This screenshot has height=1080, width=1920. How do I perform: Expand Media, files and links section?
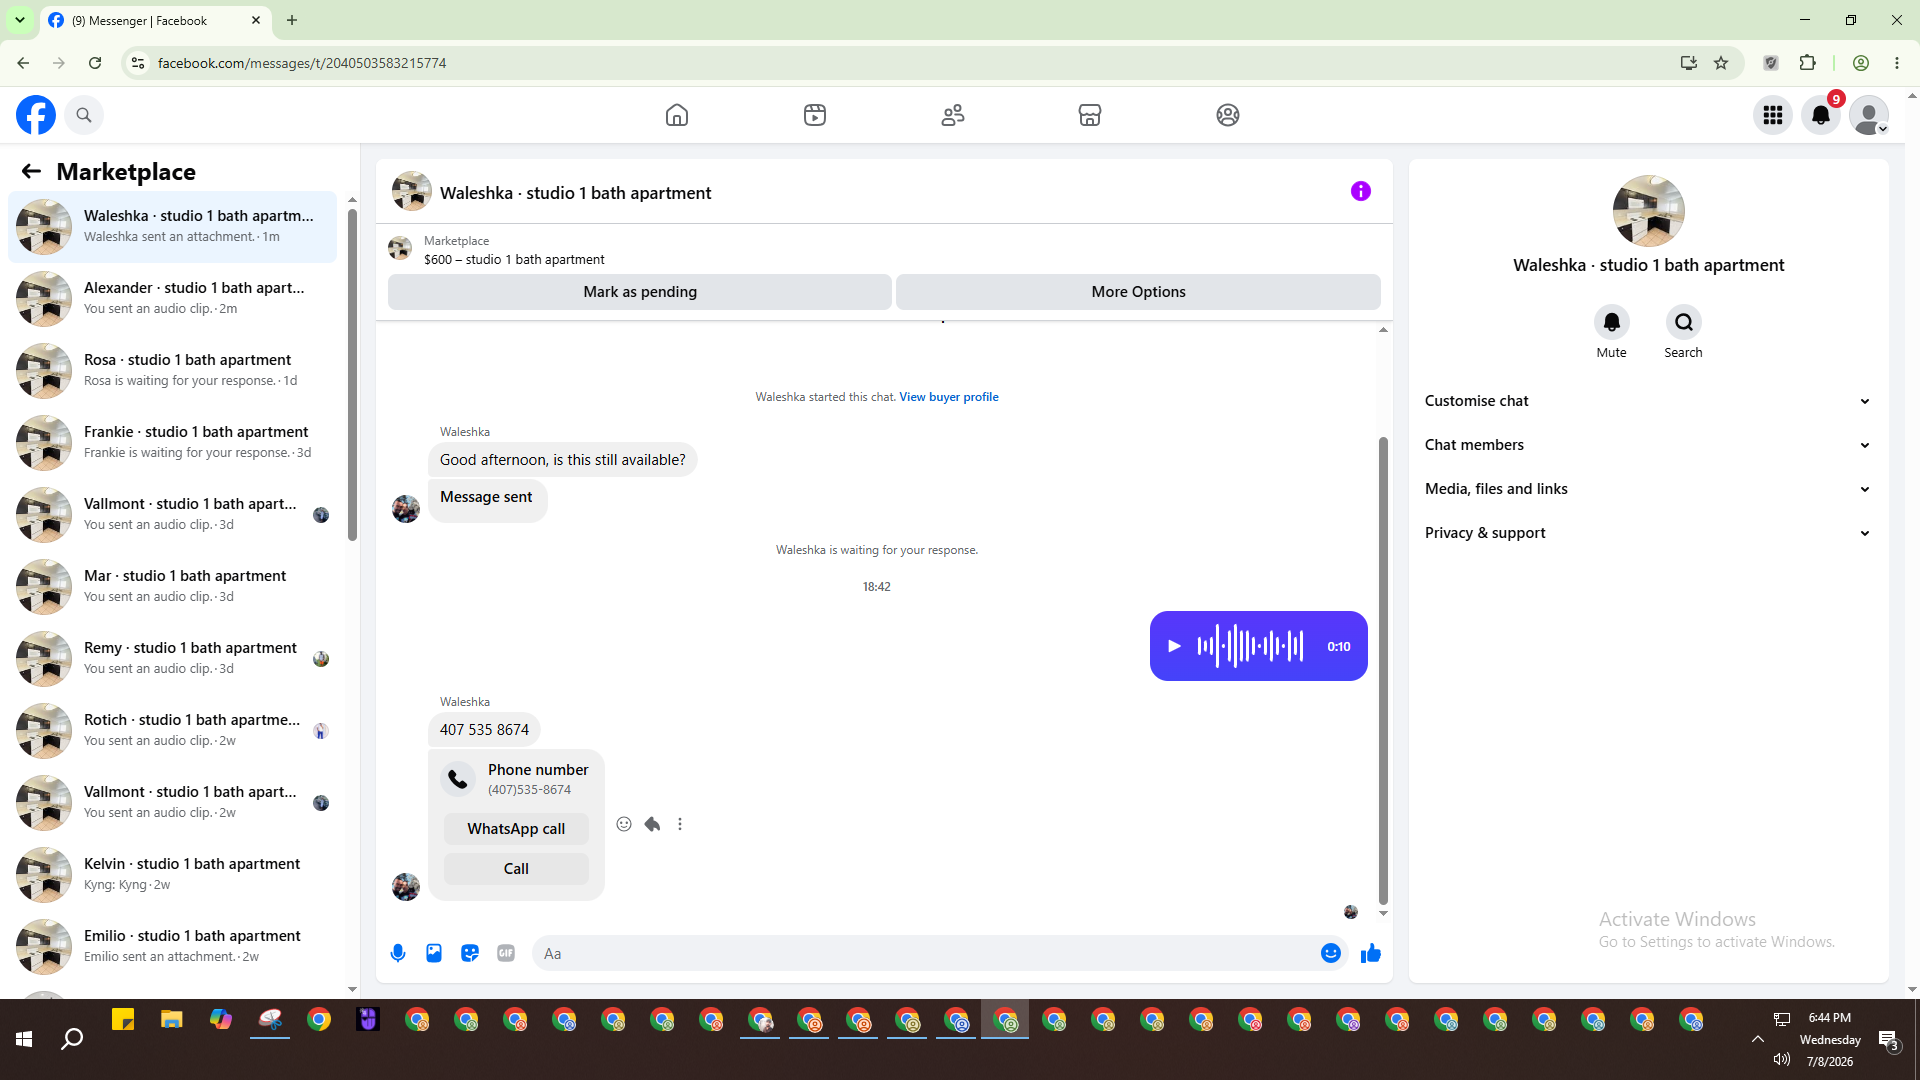1648,489
